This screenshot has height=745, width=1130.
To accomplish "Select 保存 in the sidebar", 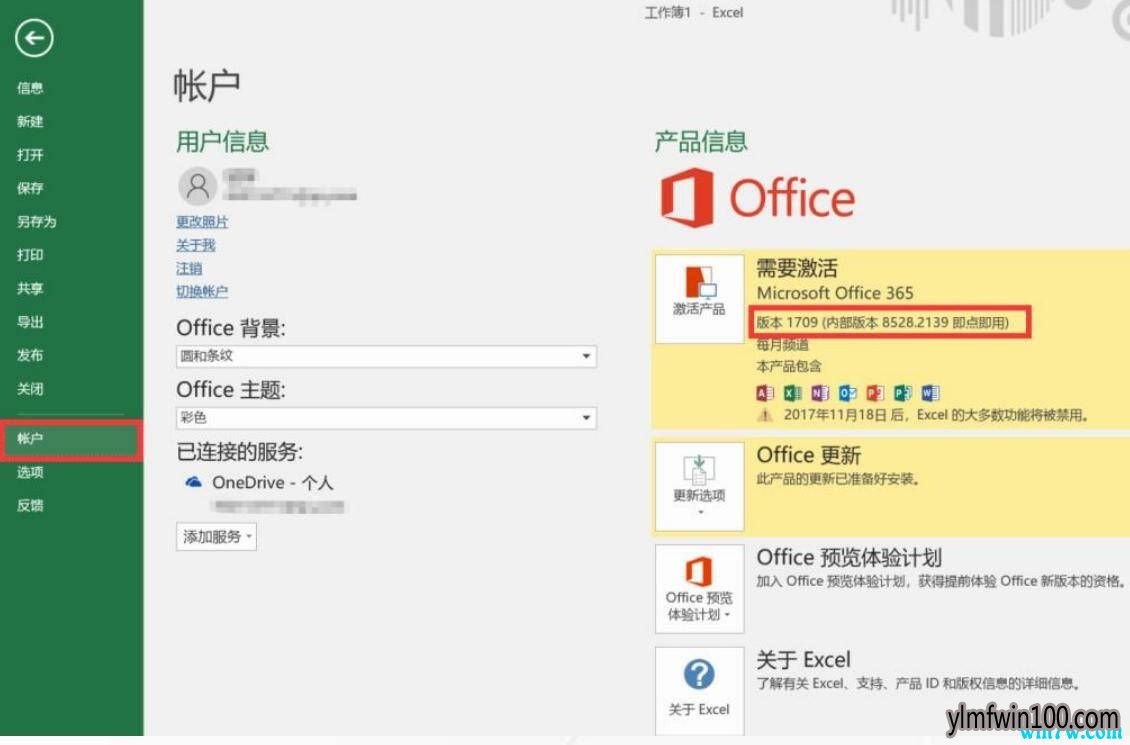I will tap(30, 188).
